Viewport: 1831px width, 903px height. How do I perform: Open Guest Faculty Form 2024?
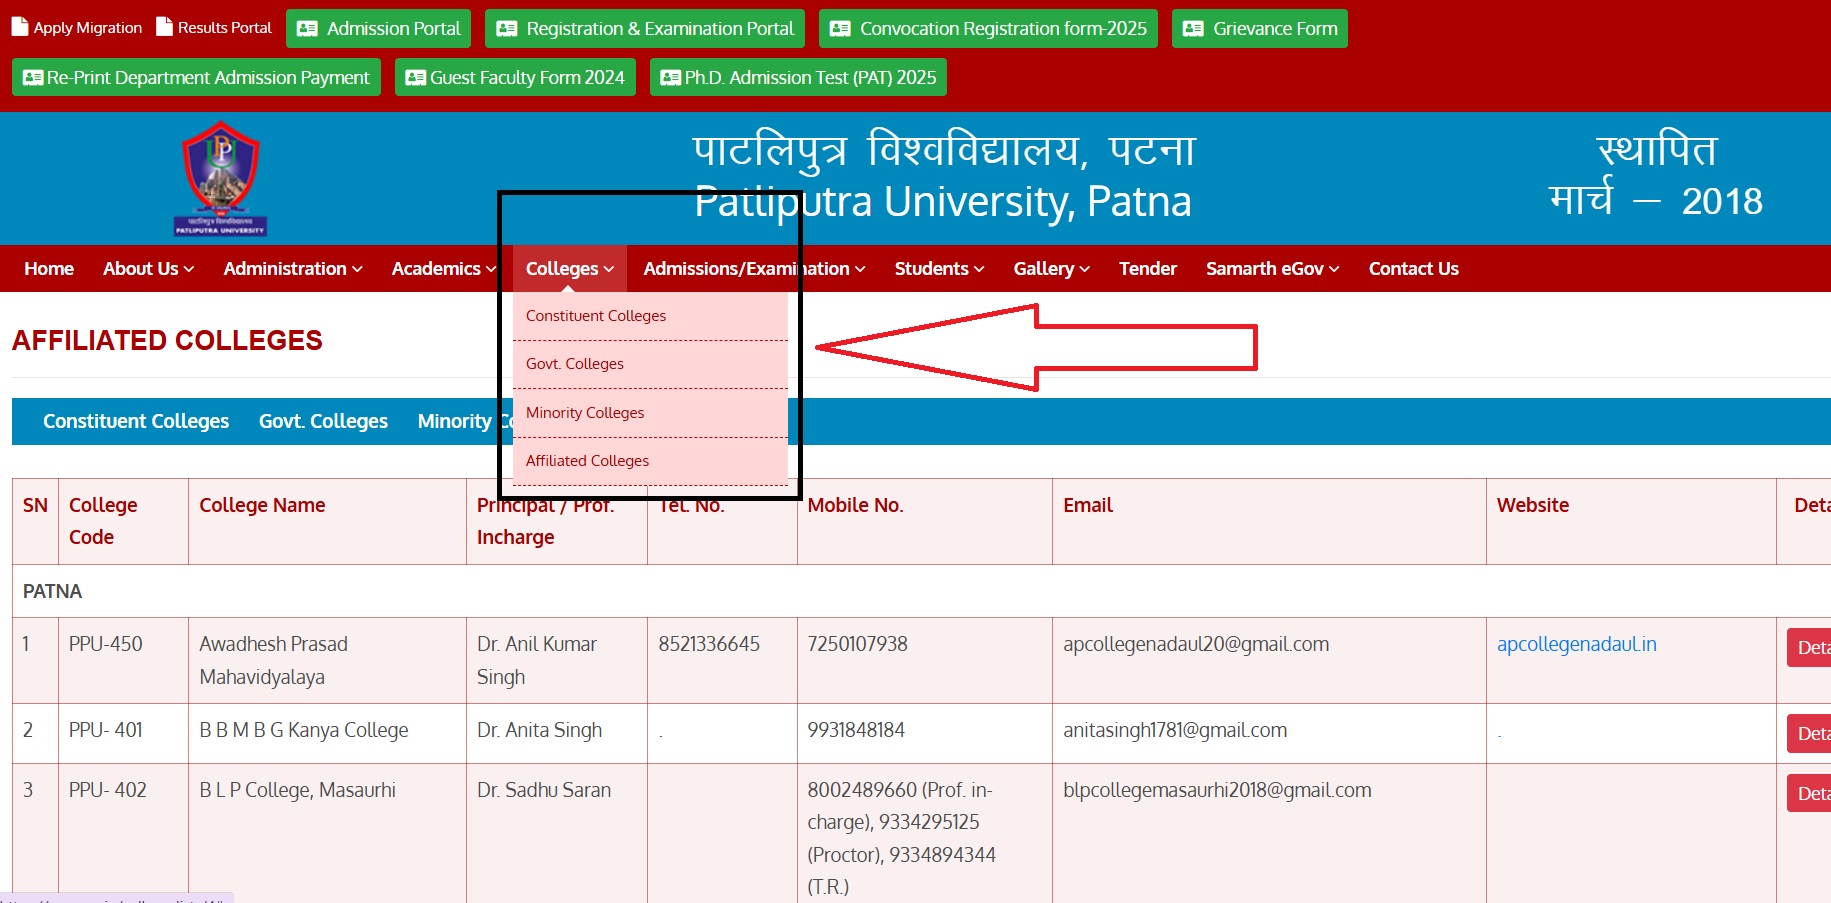coord(515,78)
